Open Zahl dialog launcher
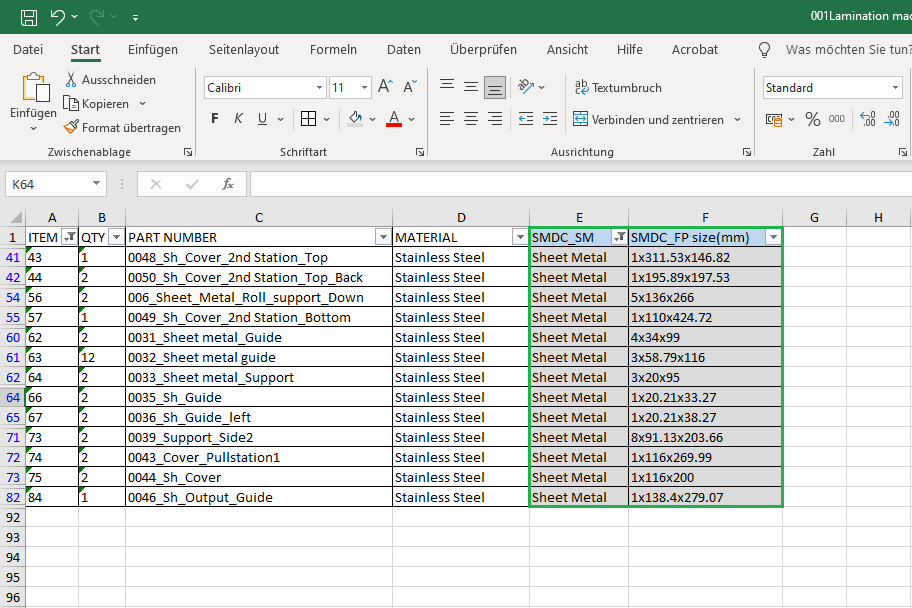Screen dimensions: 912x608 point(903,152)
